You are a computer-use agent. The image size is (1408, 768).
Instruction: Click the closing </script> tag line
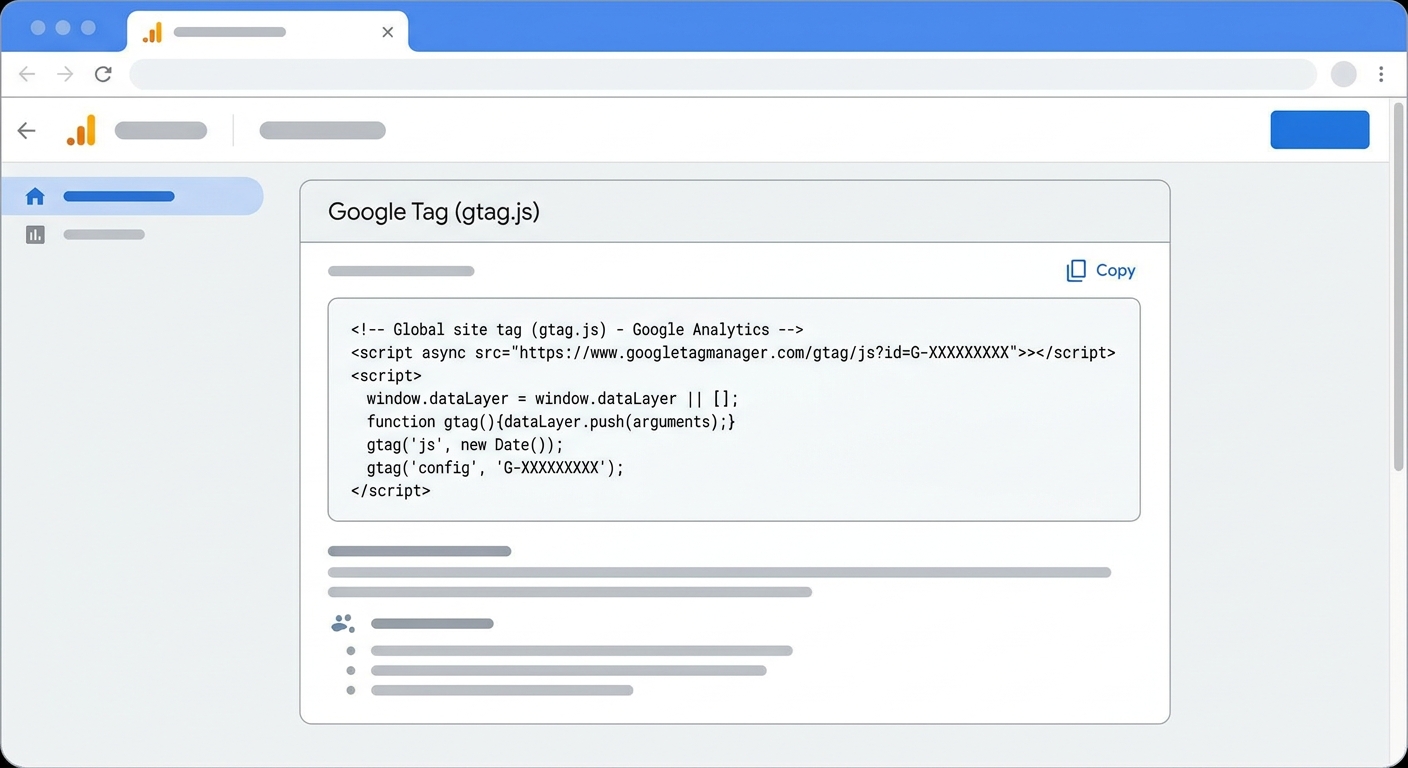pyautogui.click(x=391, y=490)
